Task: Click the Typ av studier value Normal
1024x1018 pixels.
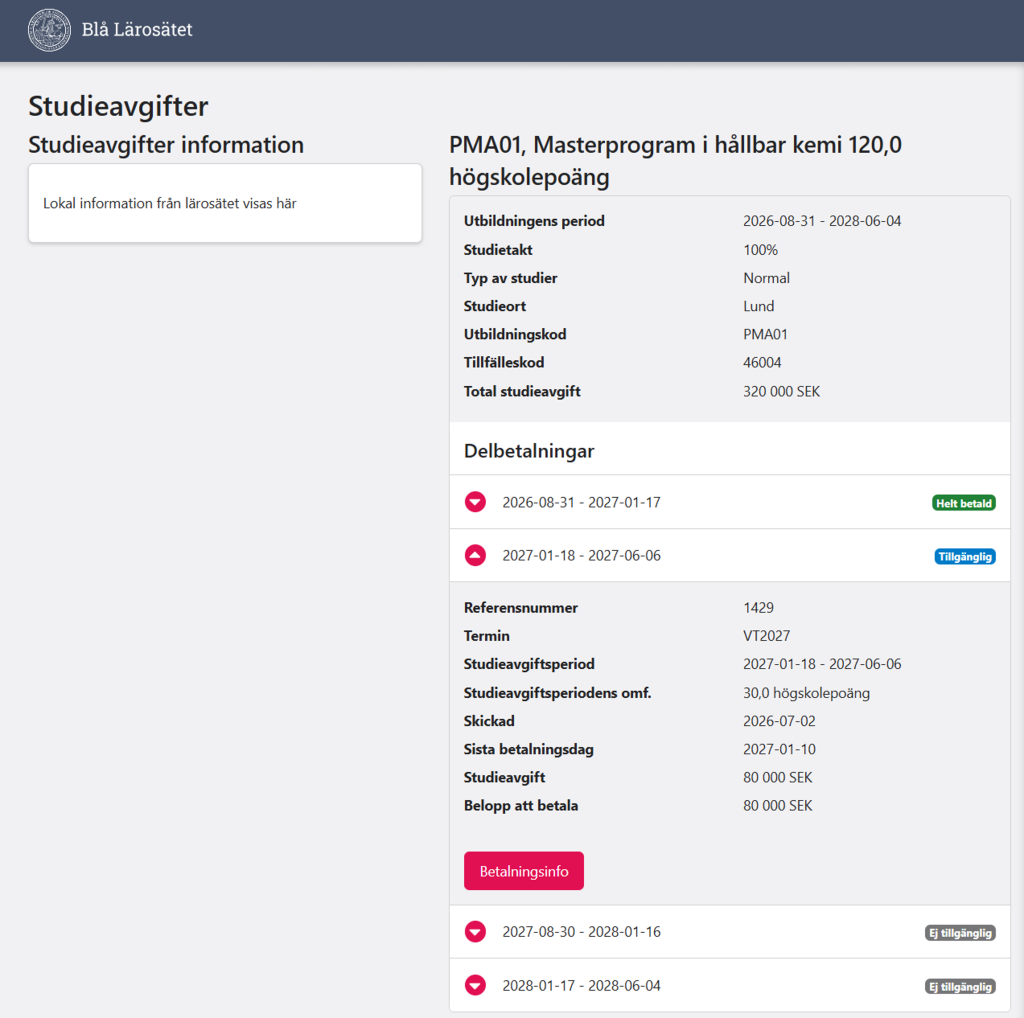Action: 766,278
